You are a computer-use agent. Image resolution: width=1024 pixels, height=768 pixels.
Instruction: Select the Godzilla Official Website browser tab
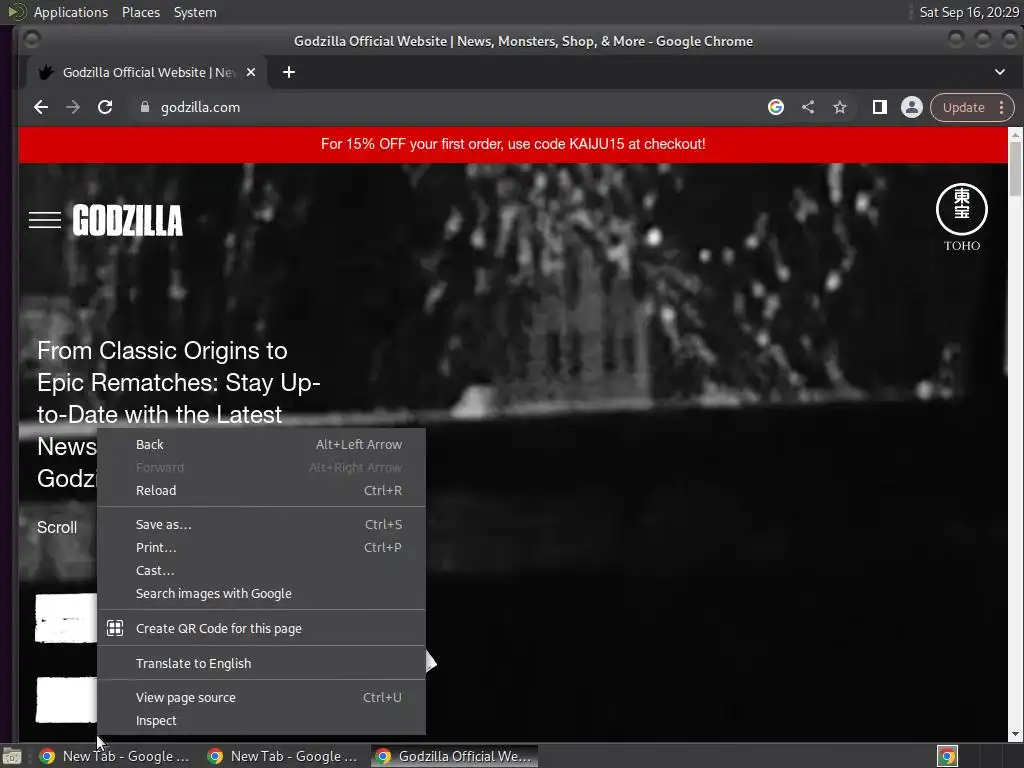[146, 72]
